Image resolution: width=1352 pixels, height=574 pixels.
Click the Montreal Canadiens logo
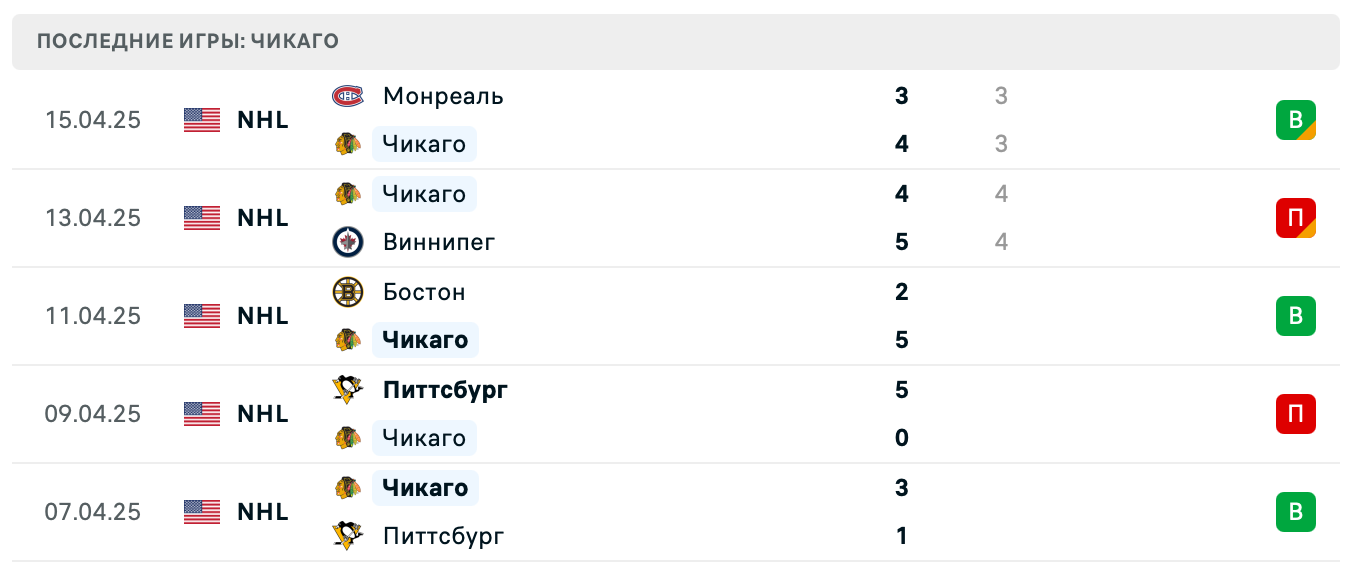tap(347, 96)
